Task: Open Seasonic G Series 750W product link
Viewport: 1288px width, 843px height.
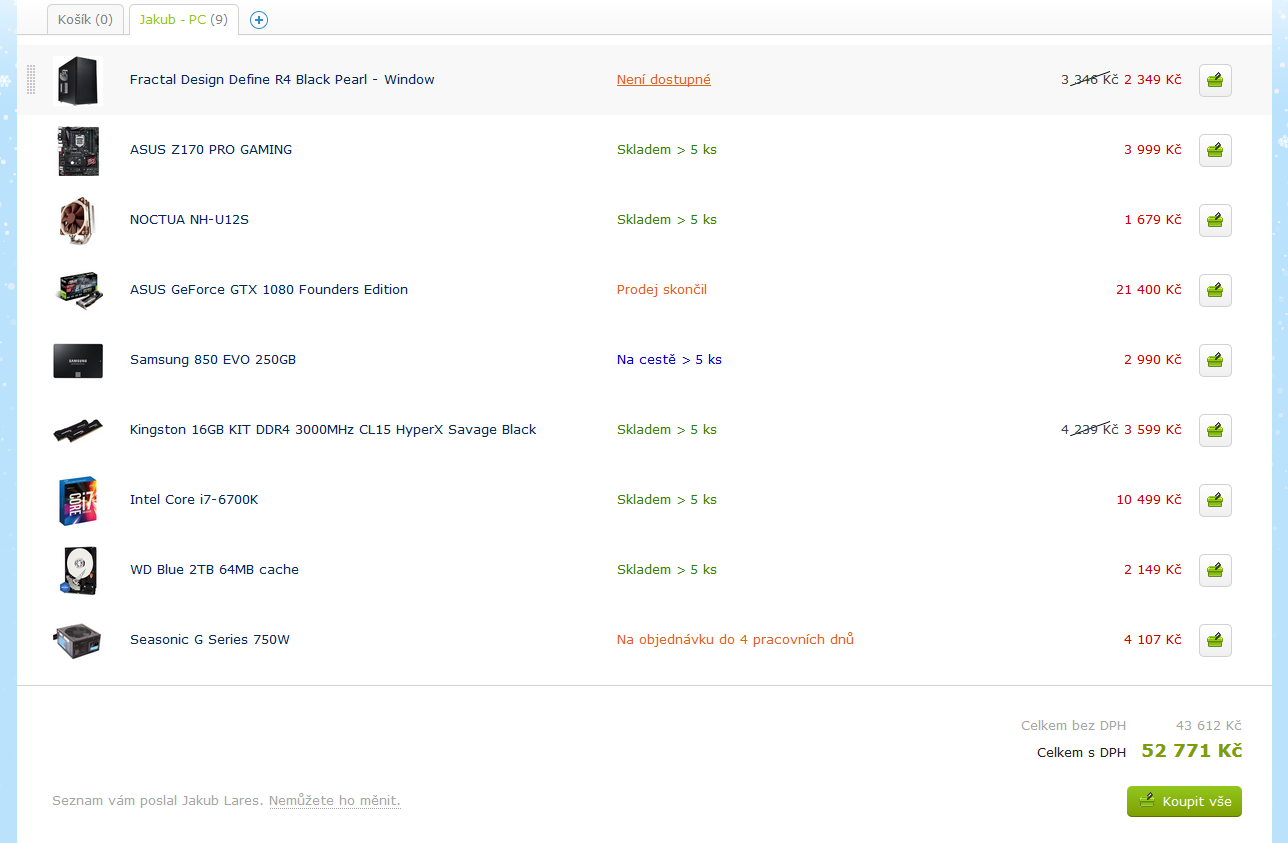Action: 210,640
